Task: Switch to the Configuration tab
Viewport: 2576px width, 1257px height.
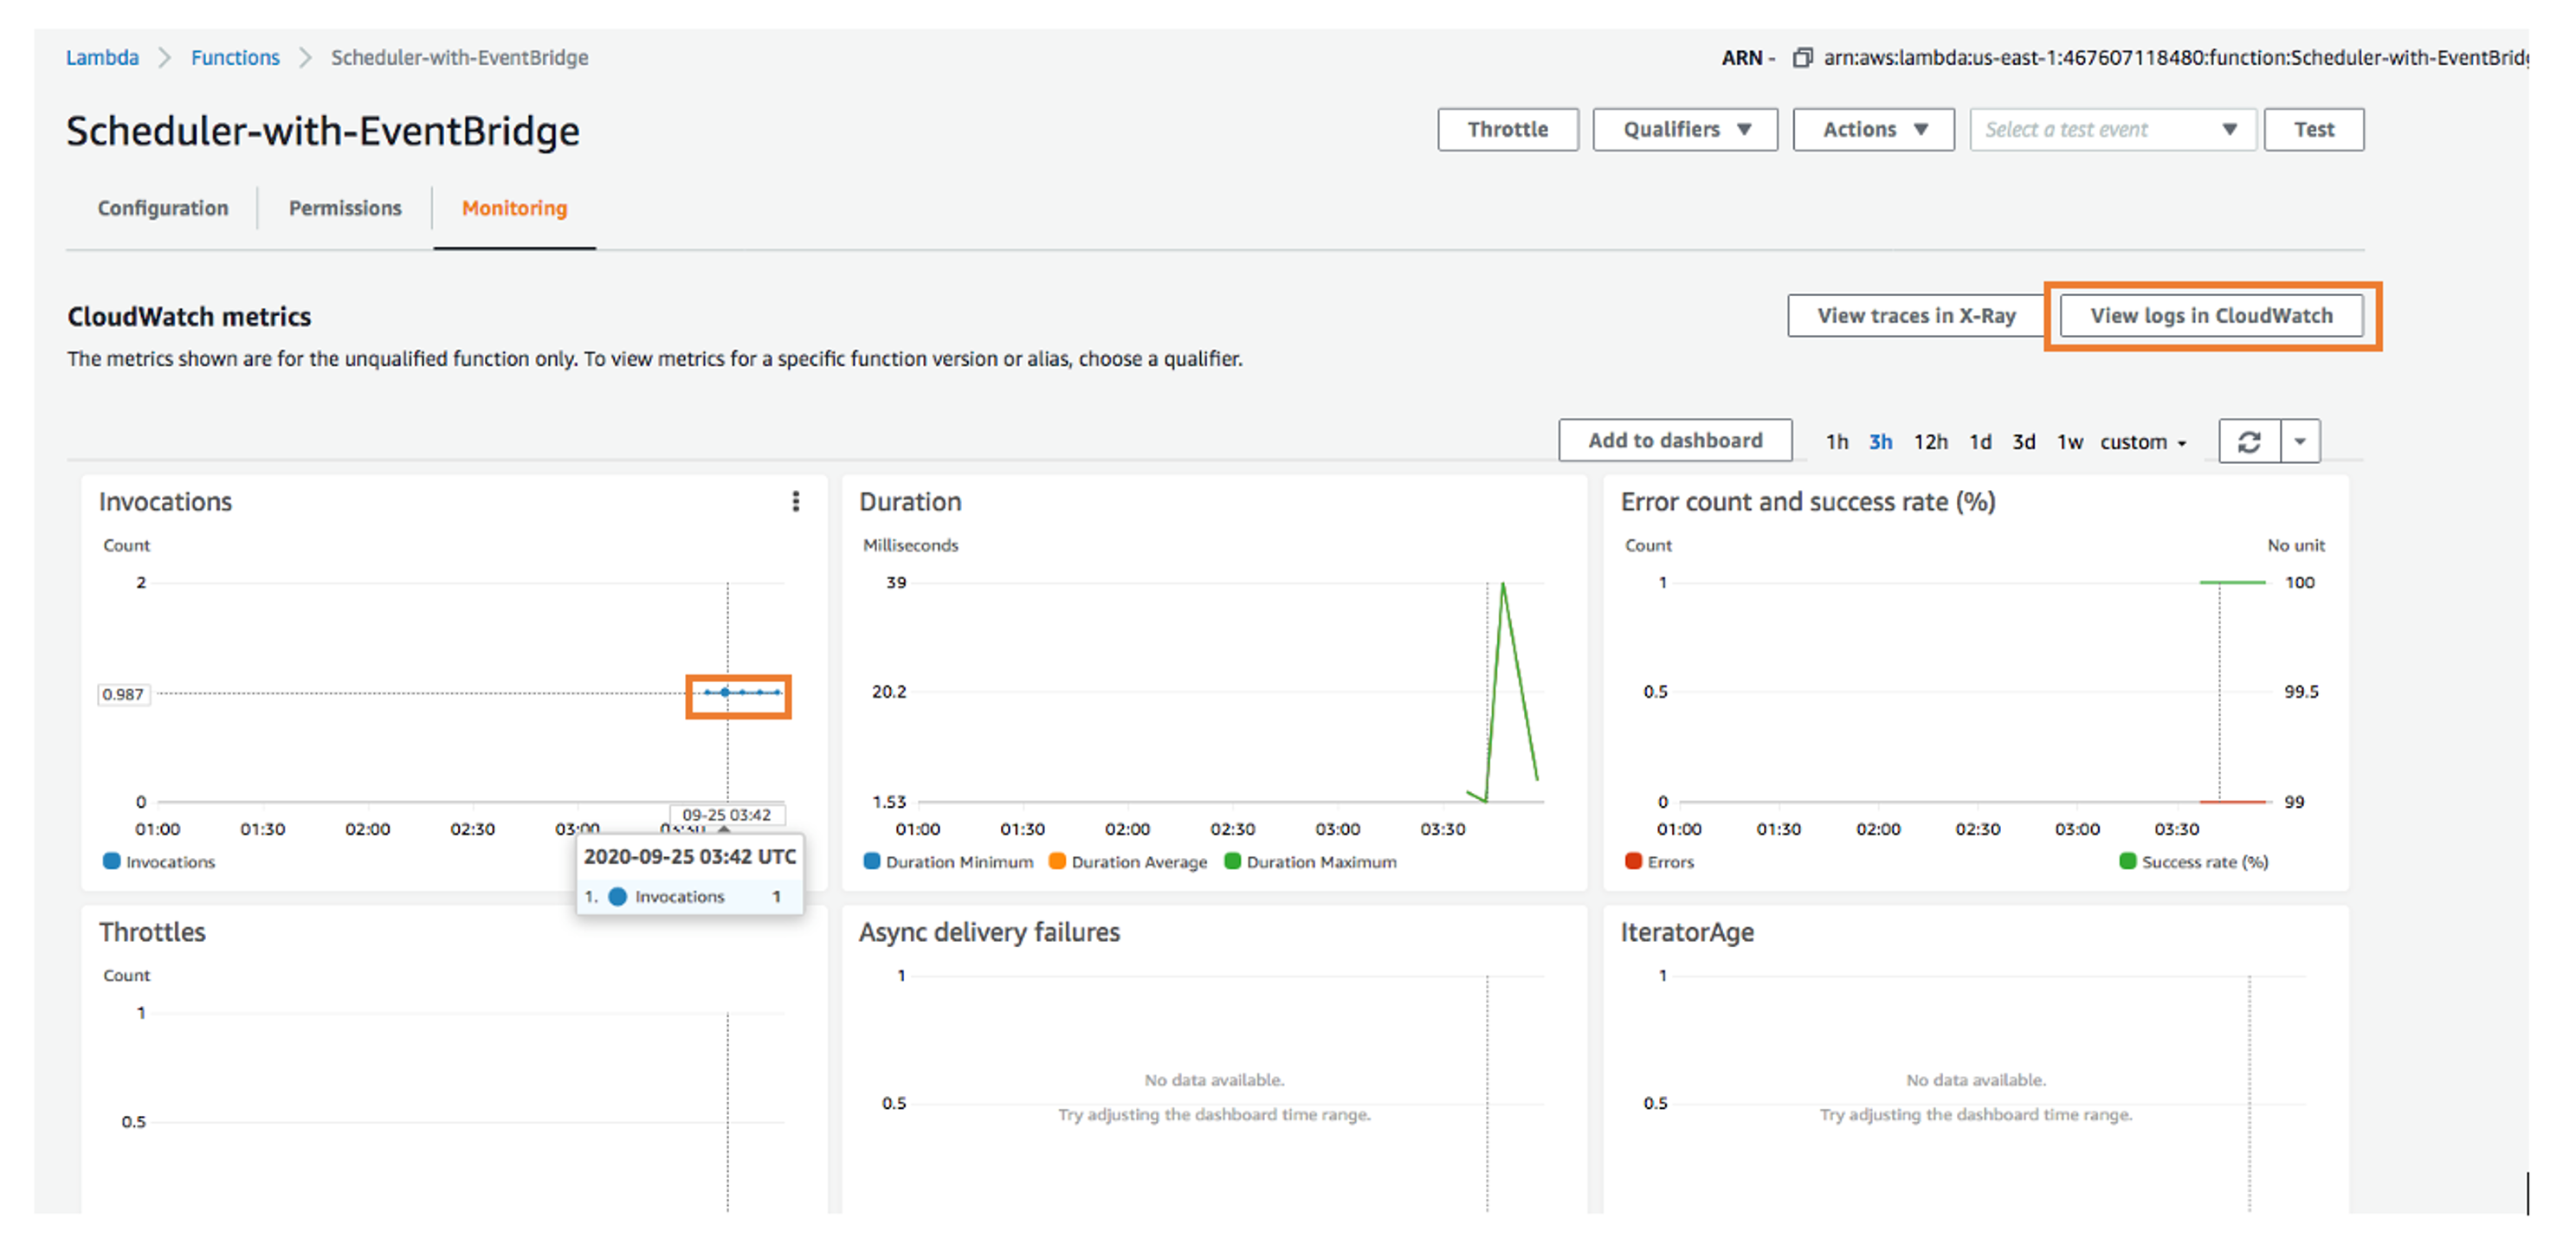Action: [x=162, y=208]
